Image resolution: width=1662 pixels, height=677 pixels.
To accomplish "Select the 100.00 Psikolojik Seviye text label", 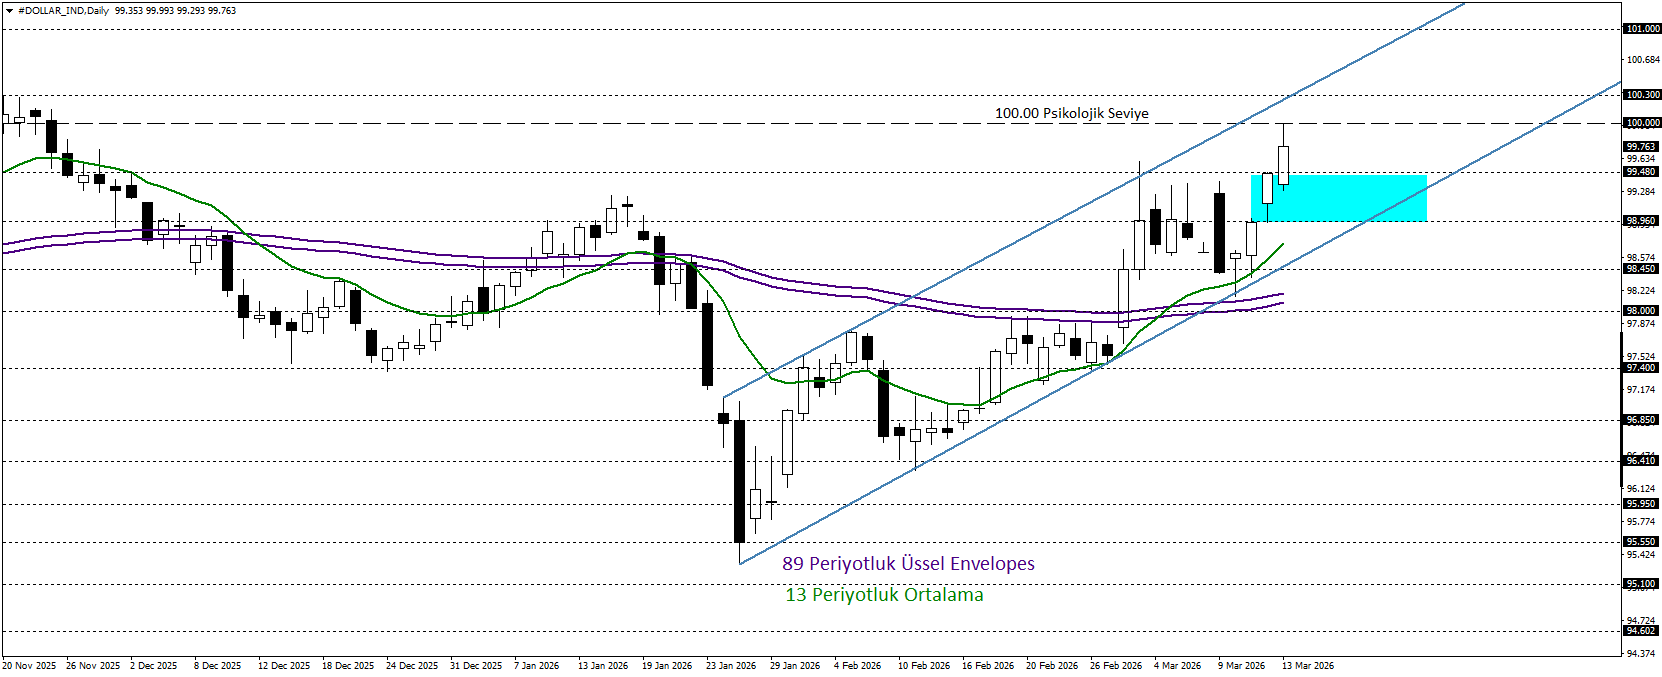I will [x=1071, y=113].
